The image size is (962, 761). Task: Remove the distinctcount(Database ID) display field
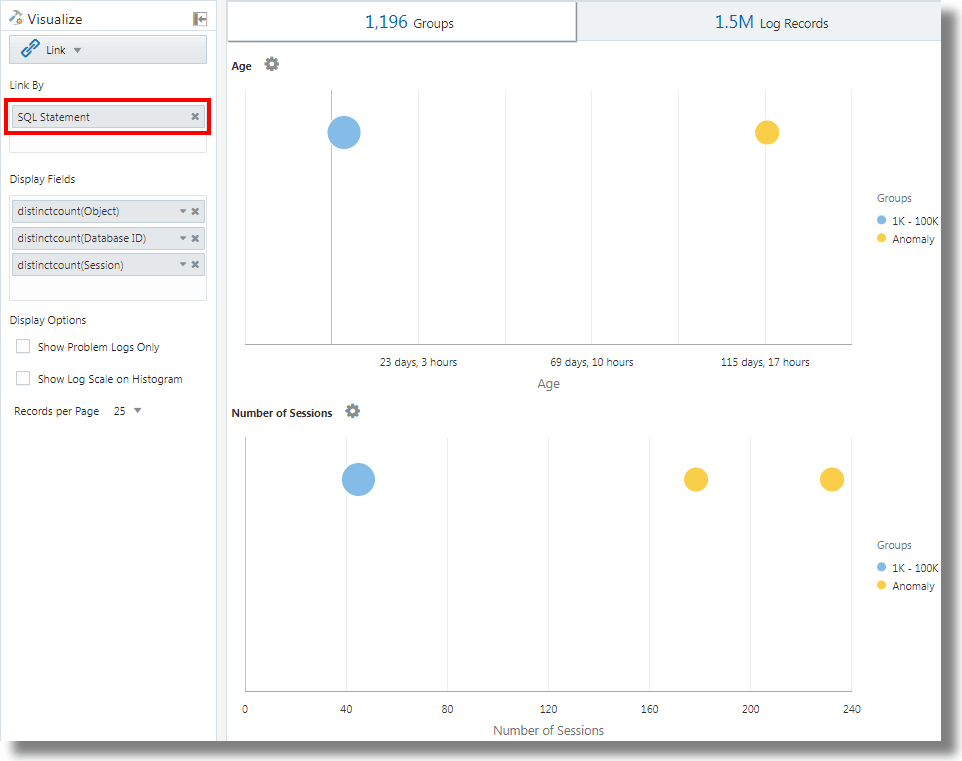[195, 238]
